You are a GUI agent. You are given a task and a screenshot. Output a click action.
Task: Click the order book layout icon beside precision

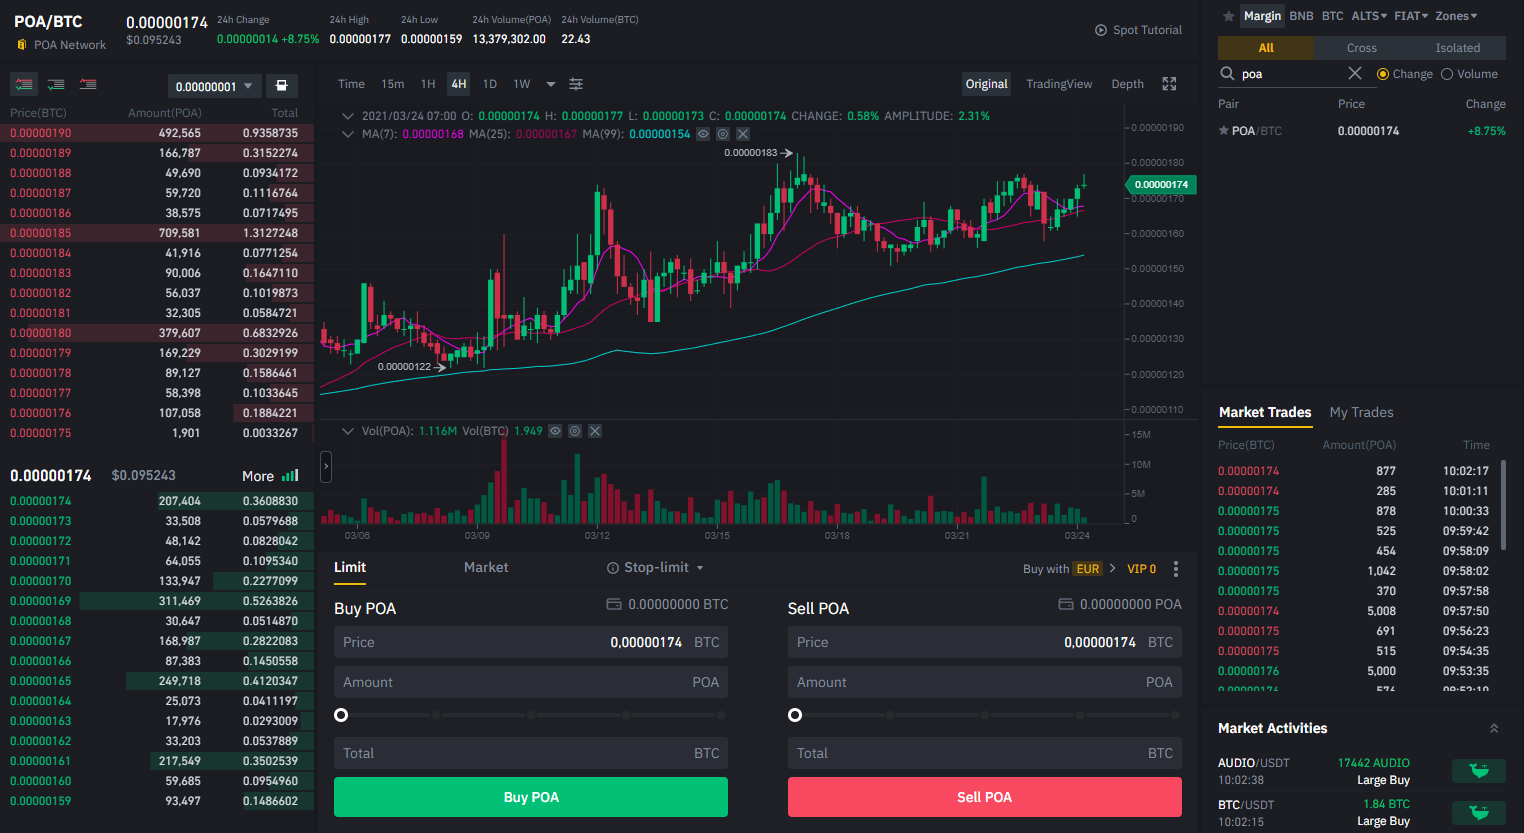281,86
